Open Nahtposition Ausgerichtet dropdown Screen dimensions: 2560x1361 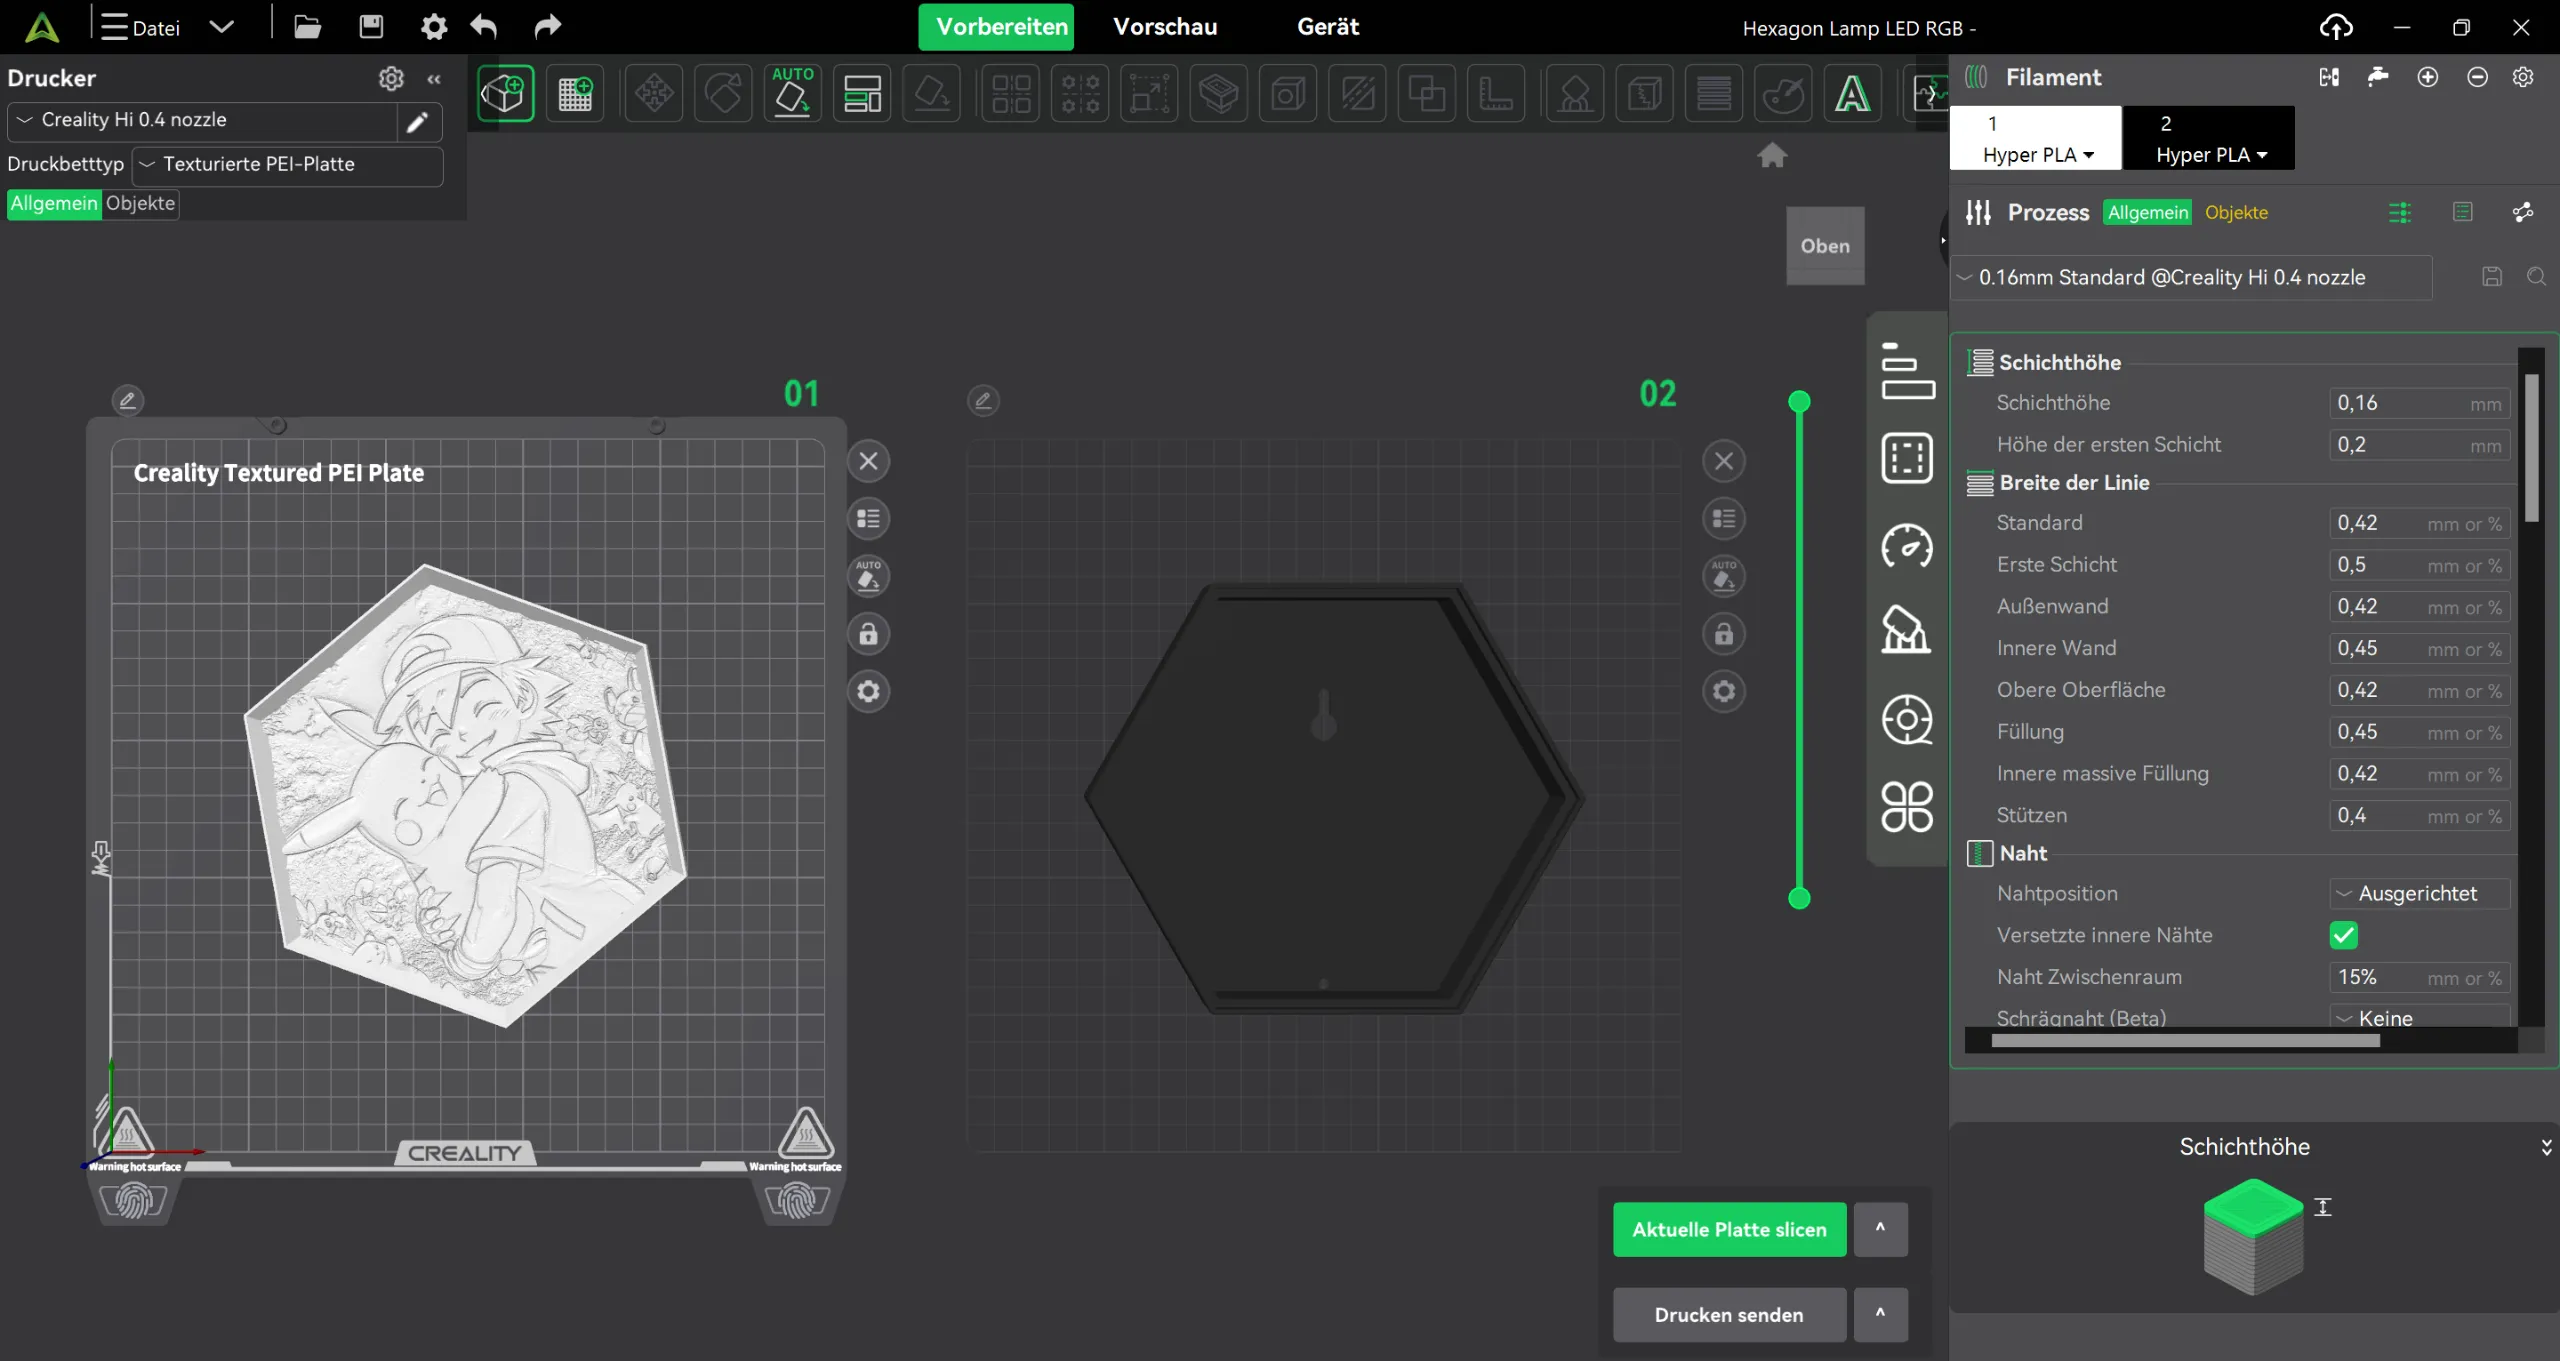coord(2418,893)
